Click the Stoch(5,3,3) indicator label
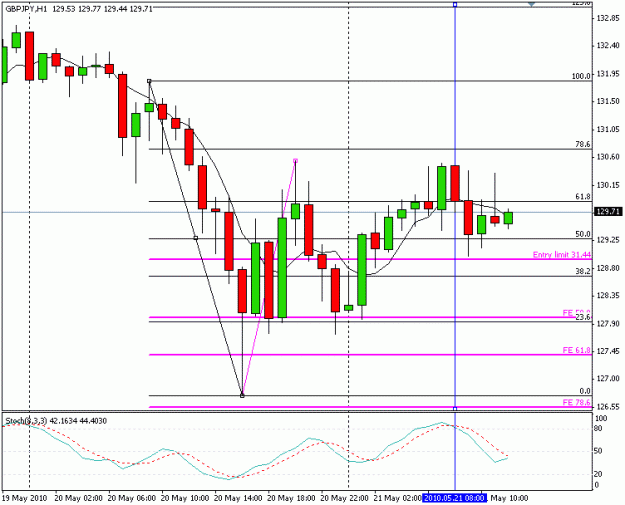The image size is (625, 505). pos(27,421)
